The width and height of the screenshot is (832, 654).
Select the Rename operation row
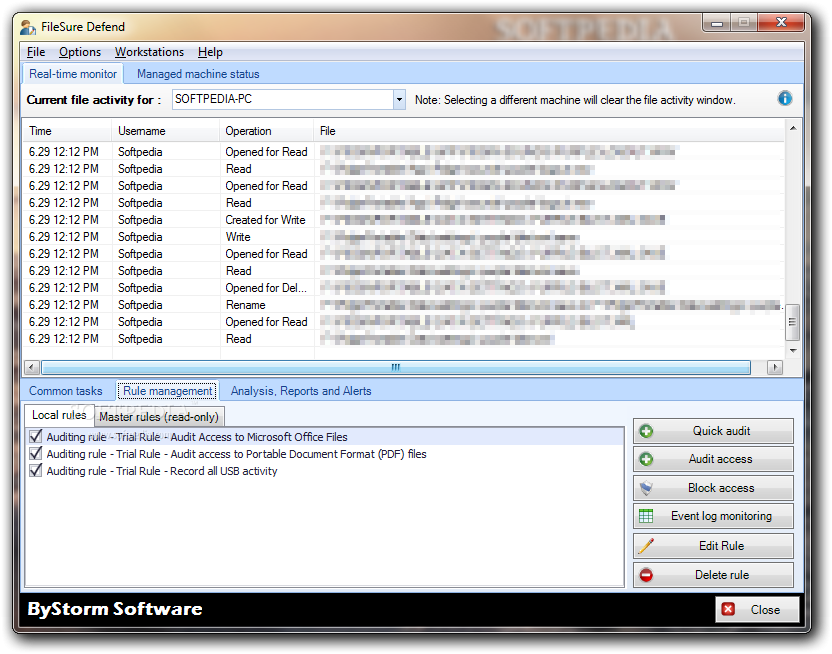click(x=403, y=304)
